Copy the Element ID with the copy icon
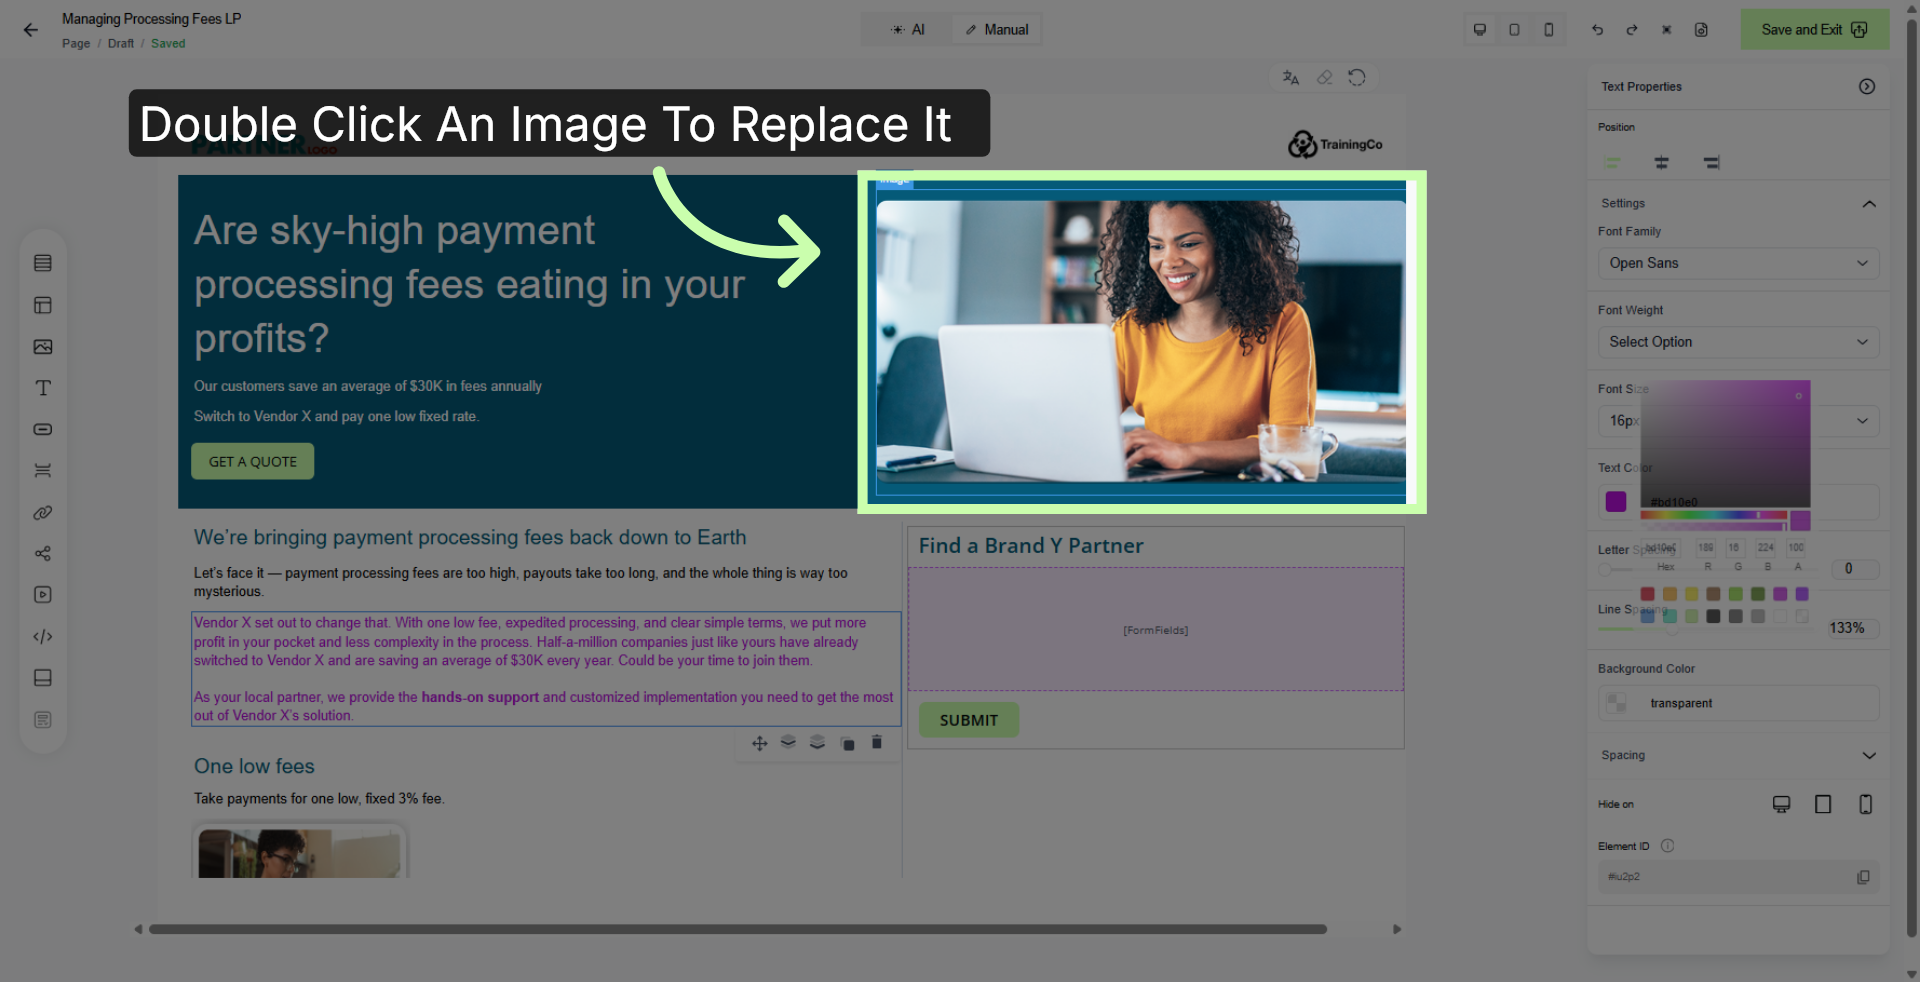The image size is (1920, 982). [1863, 877]
